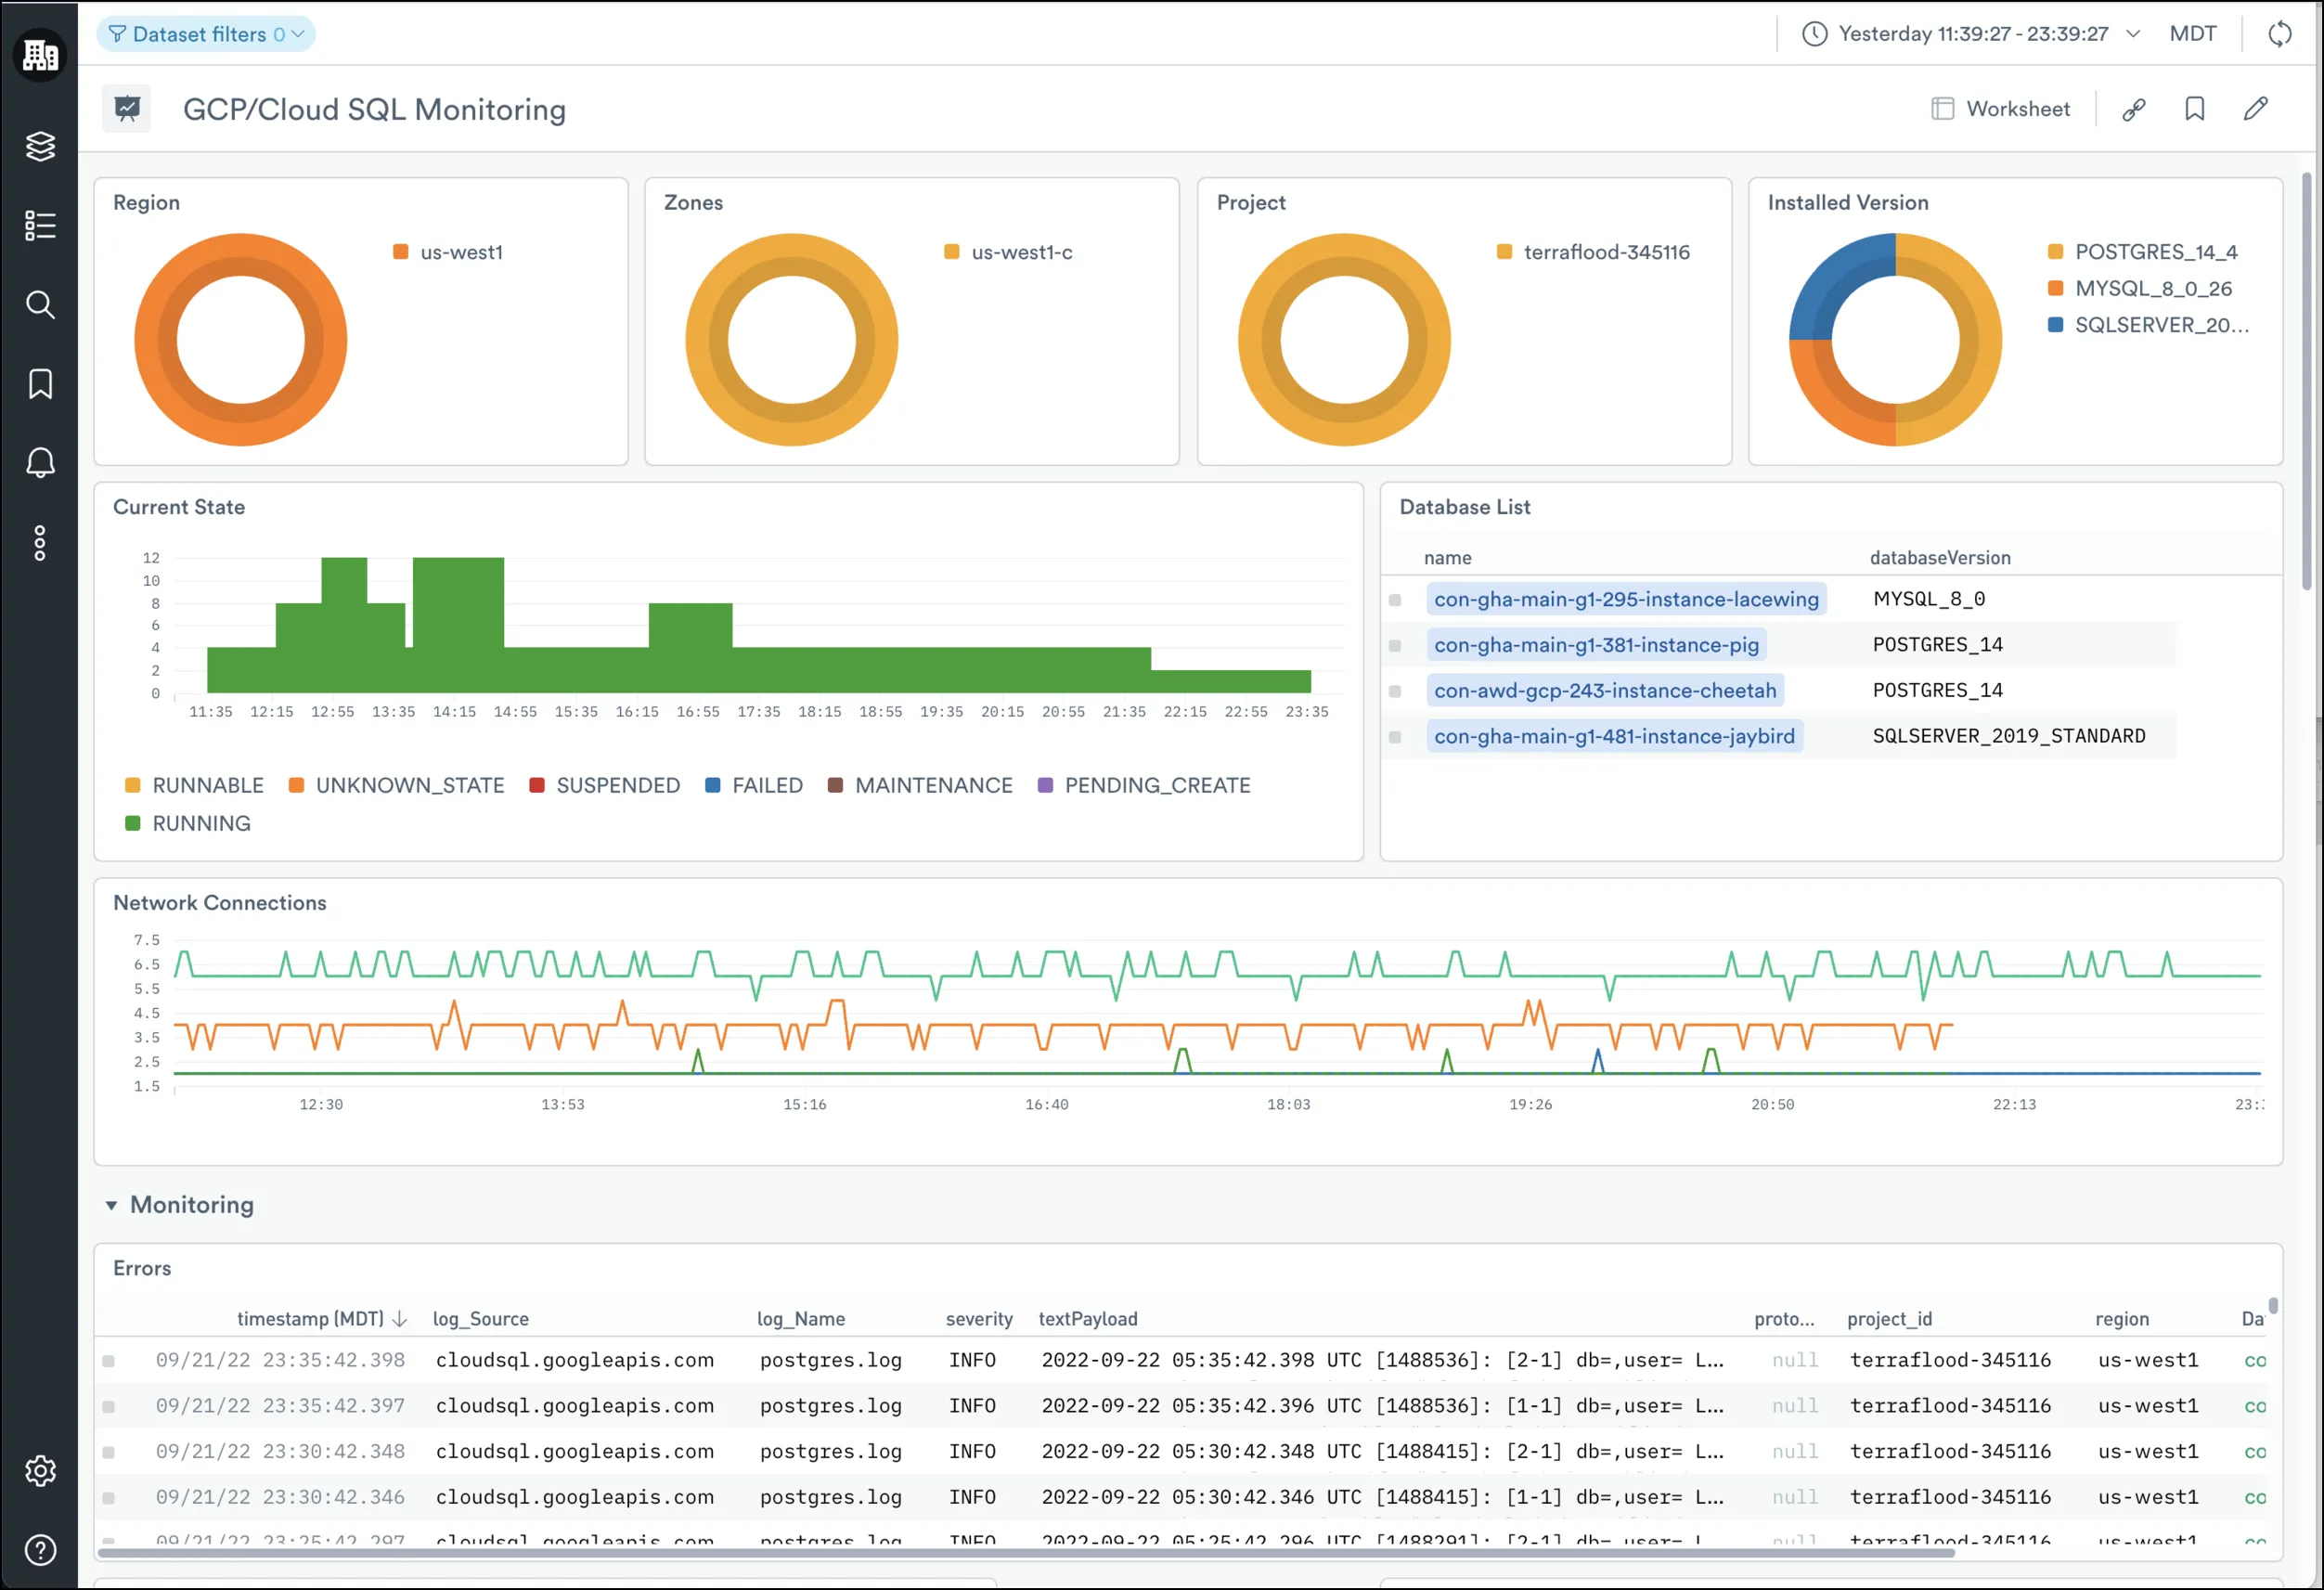Select error row checkbox at 23:35:42.398
The height and width of the screenshot is (1590, 2324).
(x=109, y=1361)
